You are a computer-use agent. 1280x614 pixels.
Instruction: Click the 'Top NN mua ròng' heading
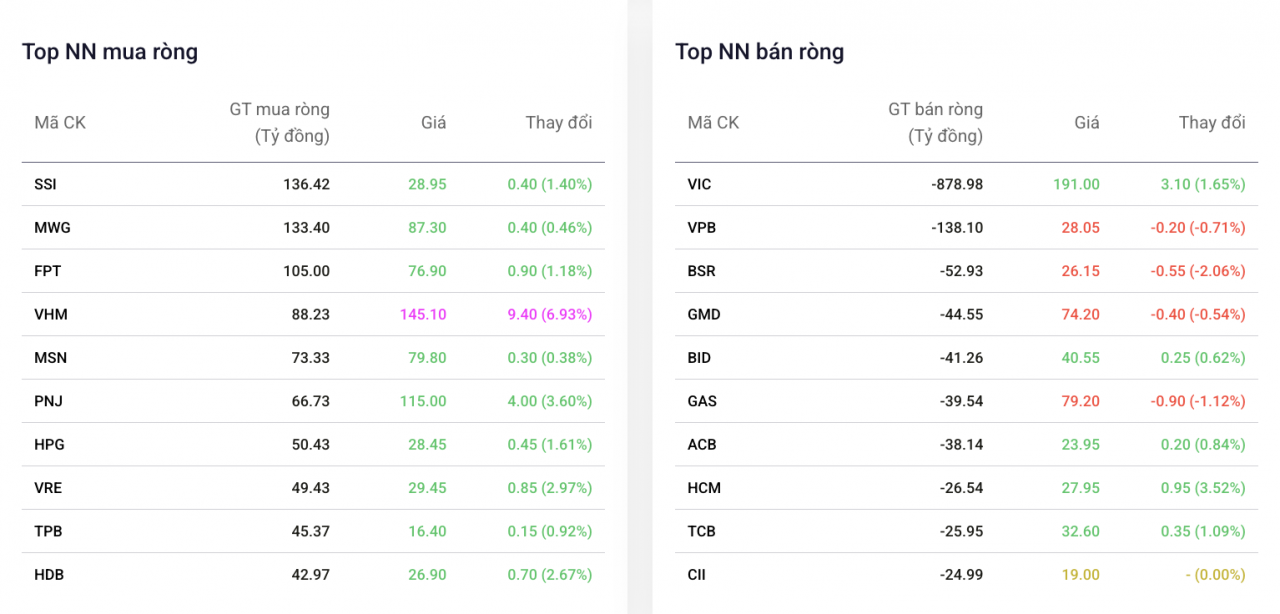[x=110, y=52]
